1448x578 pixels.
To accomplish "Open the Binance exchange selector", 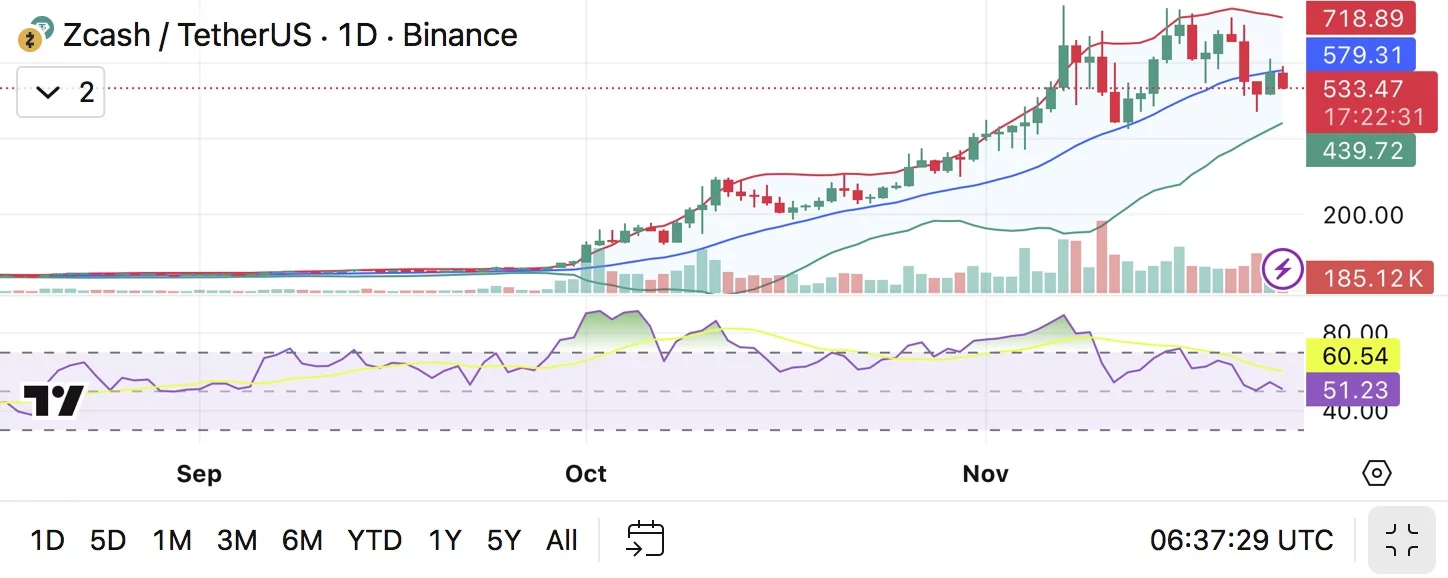I will coord(460,35).
